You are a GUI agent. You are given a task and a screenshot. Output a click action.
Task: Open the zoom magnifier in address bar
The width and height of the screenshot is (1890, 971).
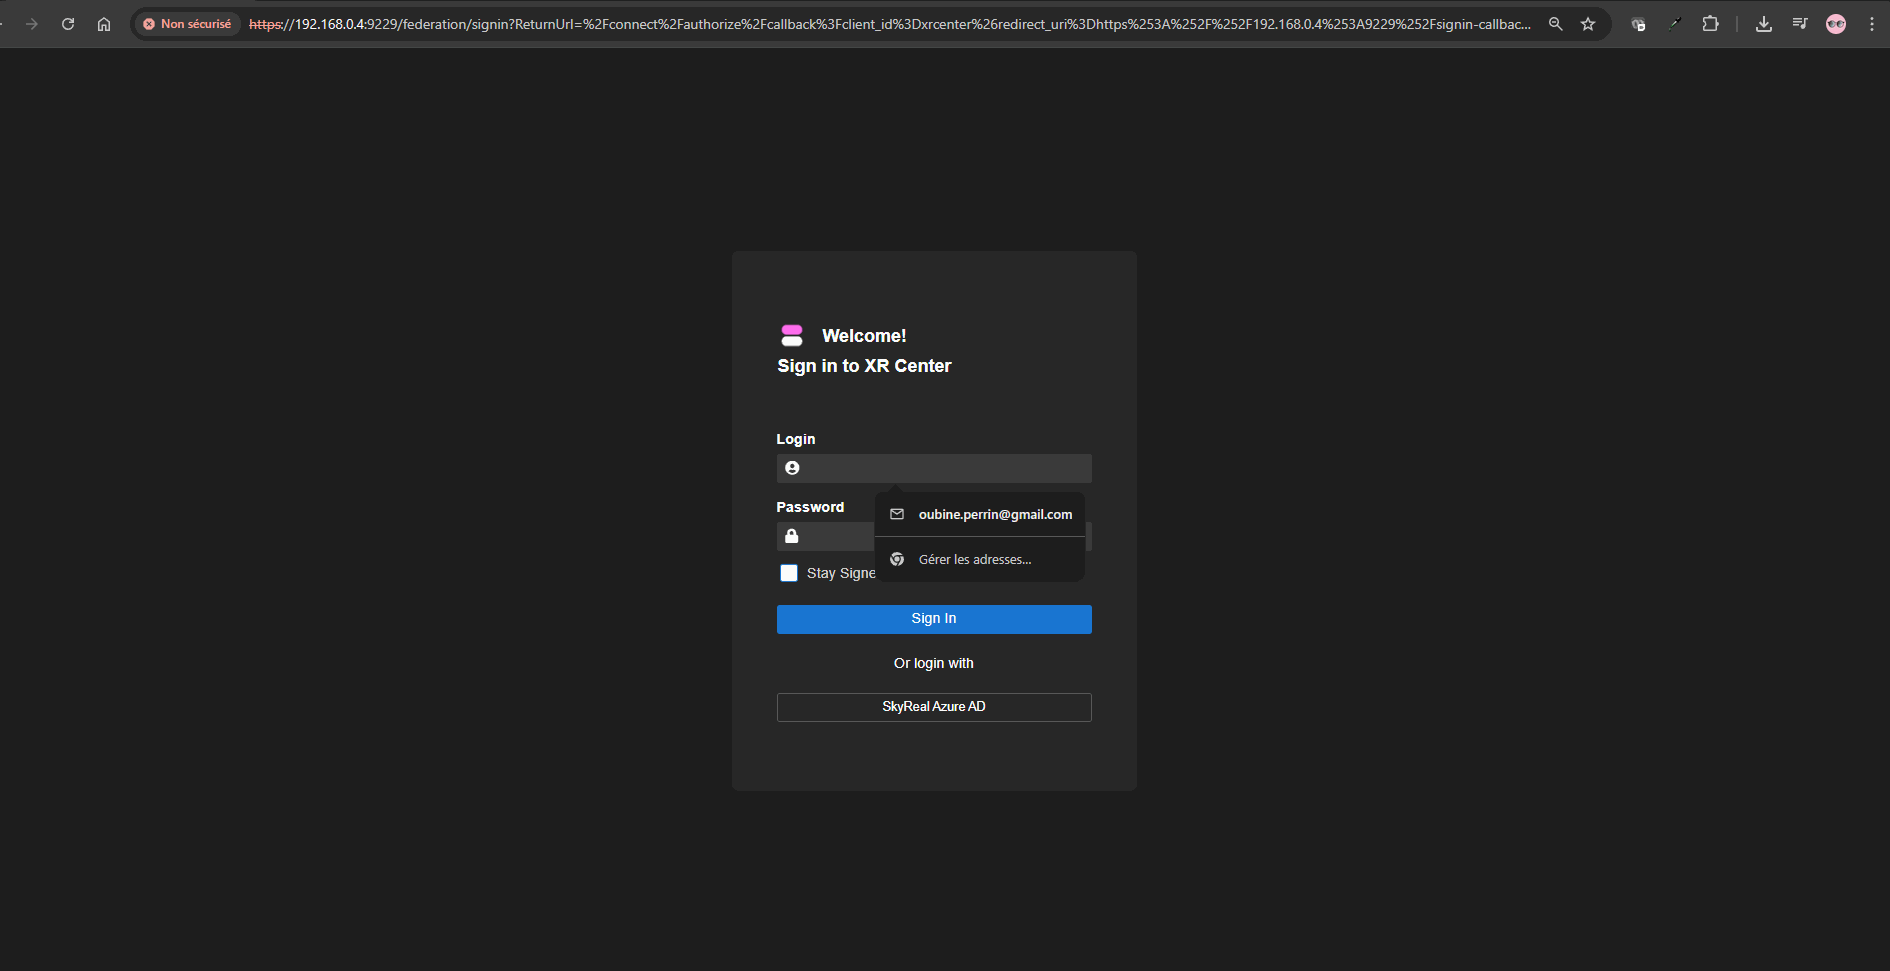tap(1555, 24)
